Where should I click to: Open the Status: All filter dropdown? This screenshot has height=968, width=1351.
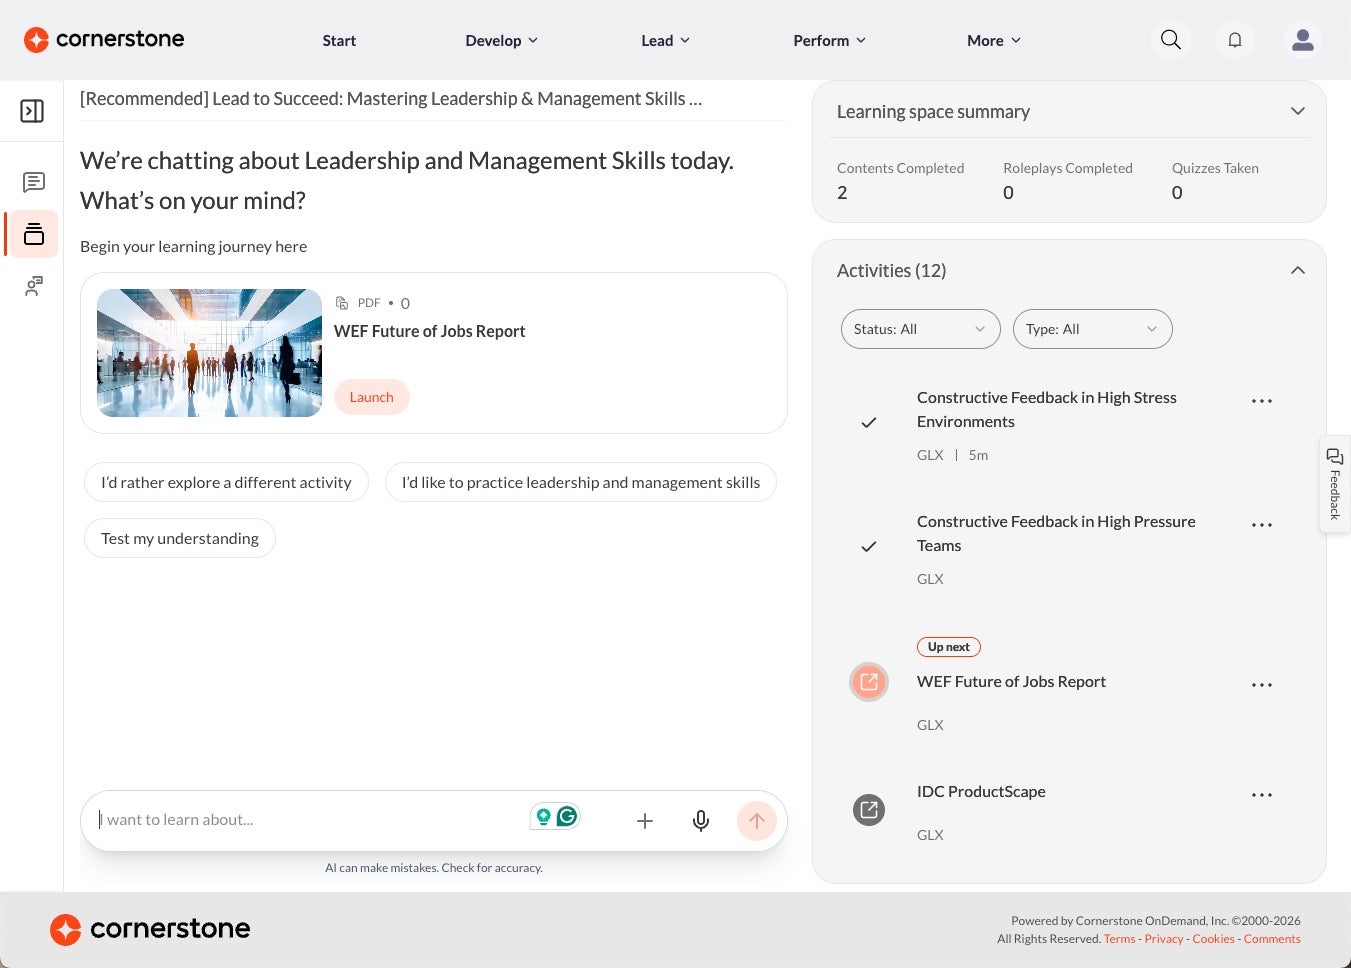(920, 329)
